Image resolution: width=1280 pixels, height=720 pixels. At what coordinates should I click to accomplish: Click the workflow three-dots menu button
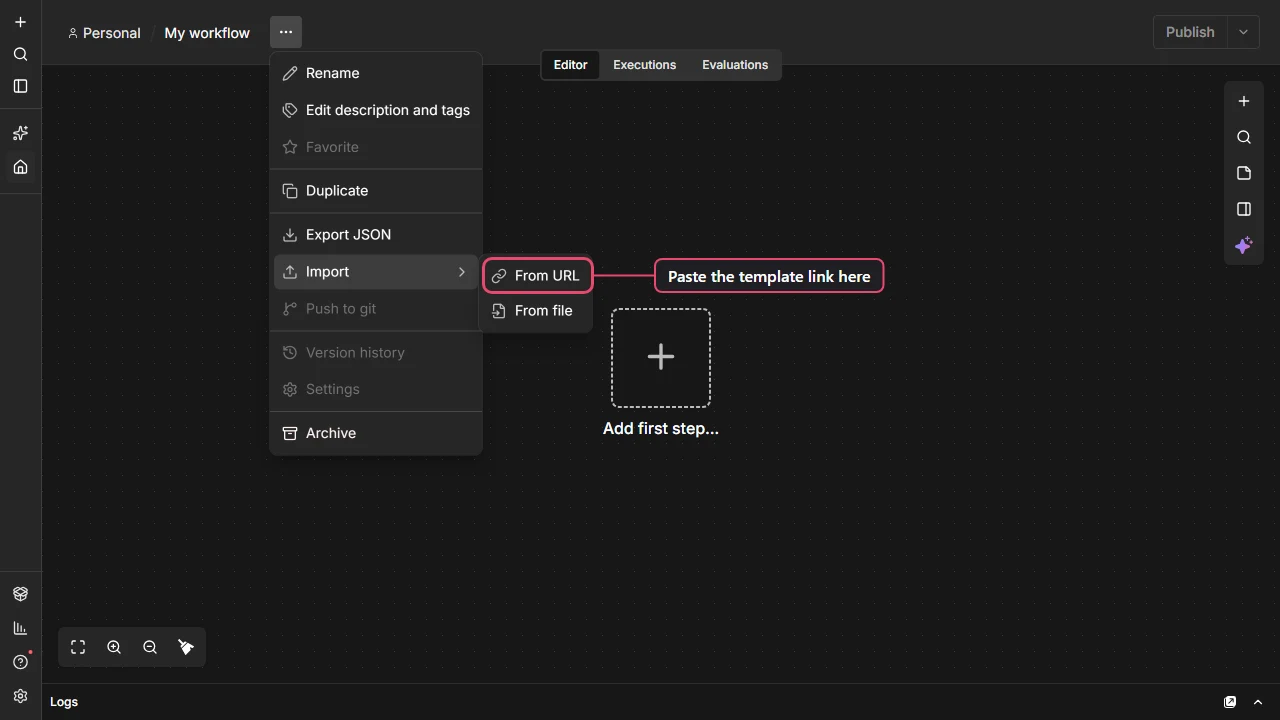286,32
